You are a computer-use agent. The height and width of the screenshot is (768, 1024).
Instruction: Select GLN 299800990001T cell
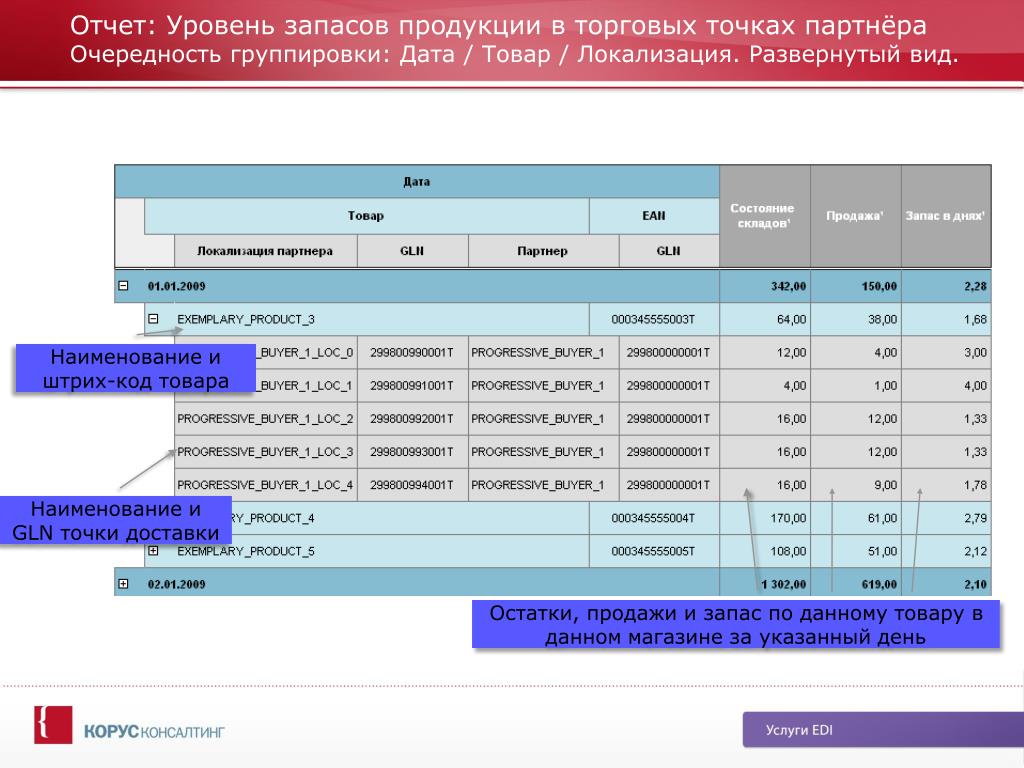point(412,353)
